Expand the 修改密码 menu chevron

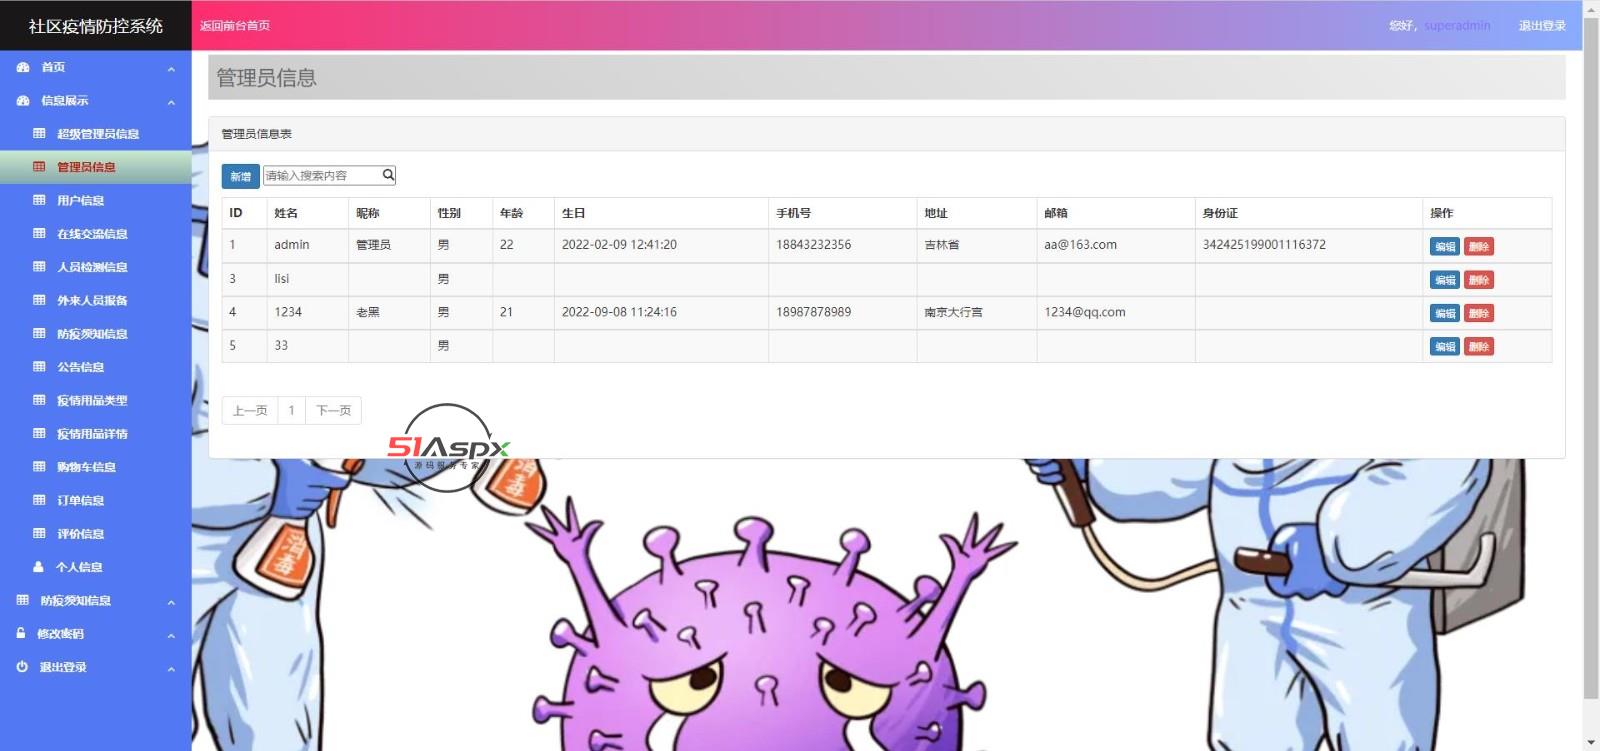(x=171, y=634)
